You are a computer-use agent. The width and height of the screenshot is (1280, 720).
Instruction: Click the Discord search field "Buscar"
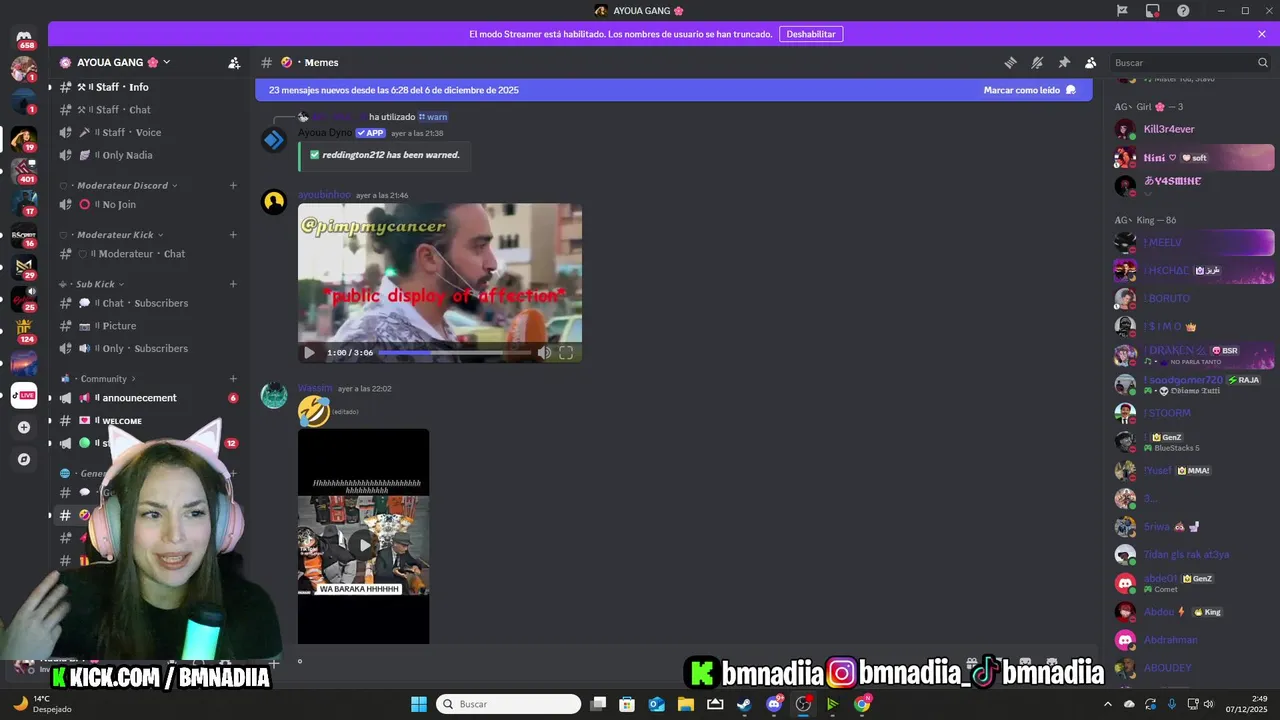[x=1190, y=62]
